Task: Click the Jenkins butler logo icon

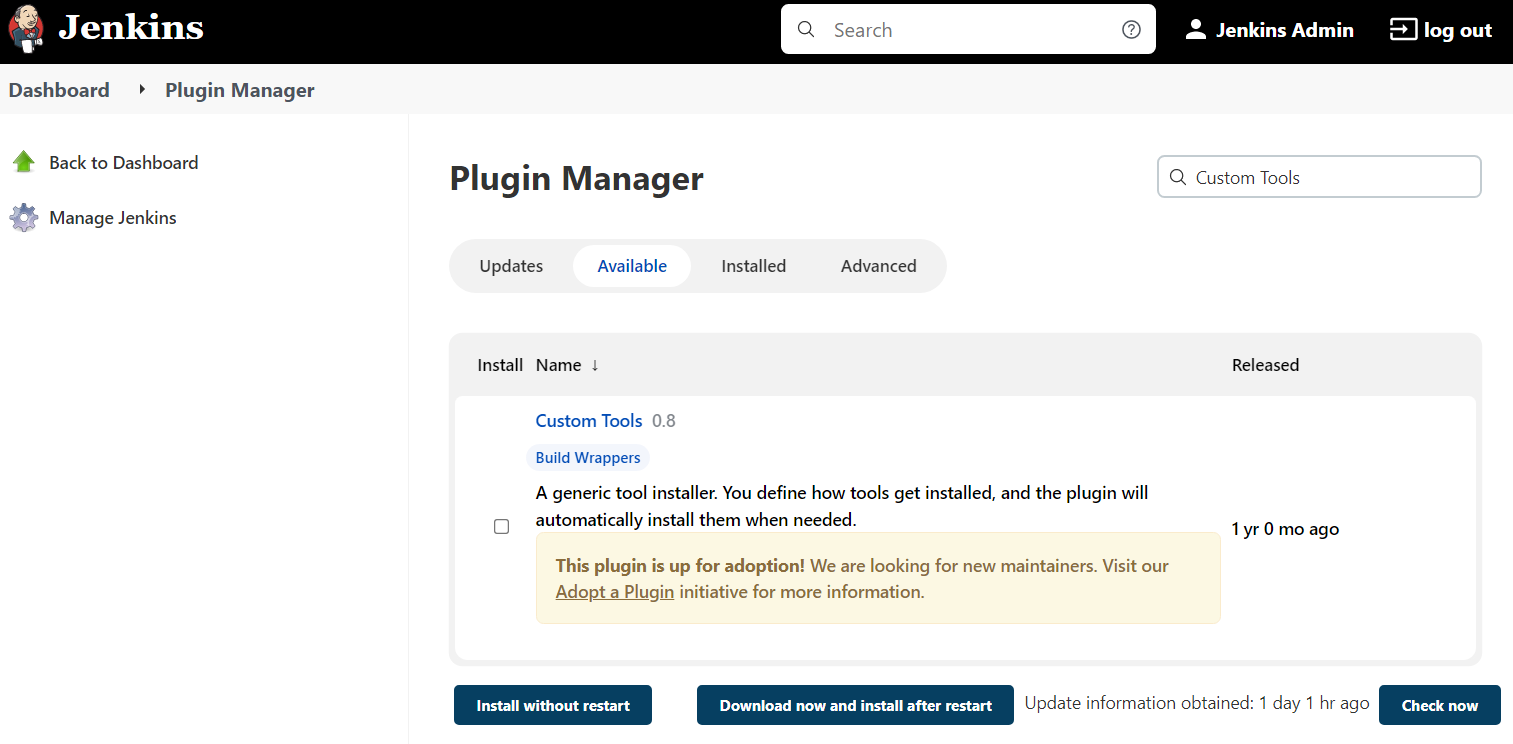Action: (26, 28)
